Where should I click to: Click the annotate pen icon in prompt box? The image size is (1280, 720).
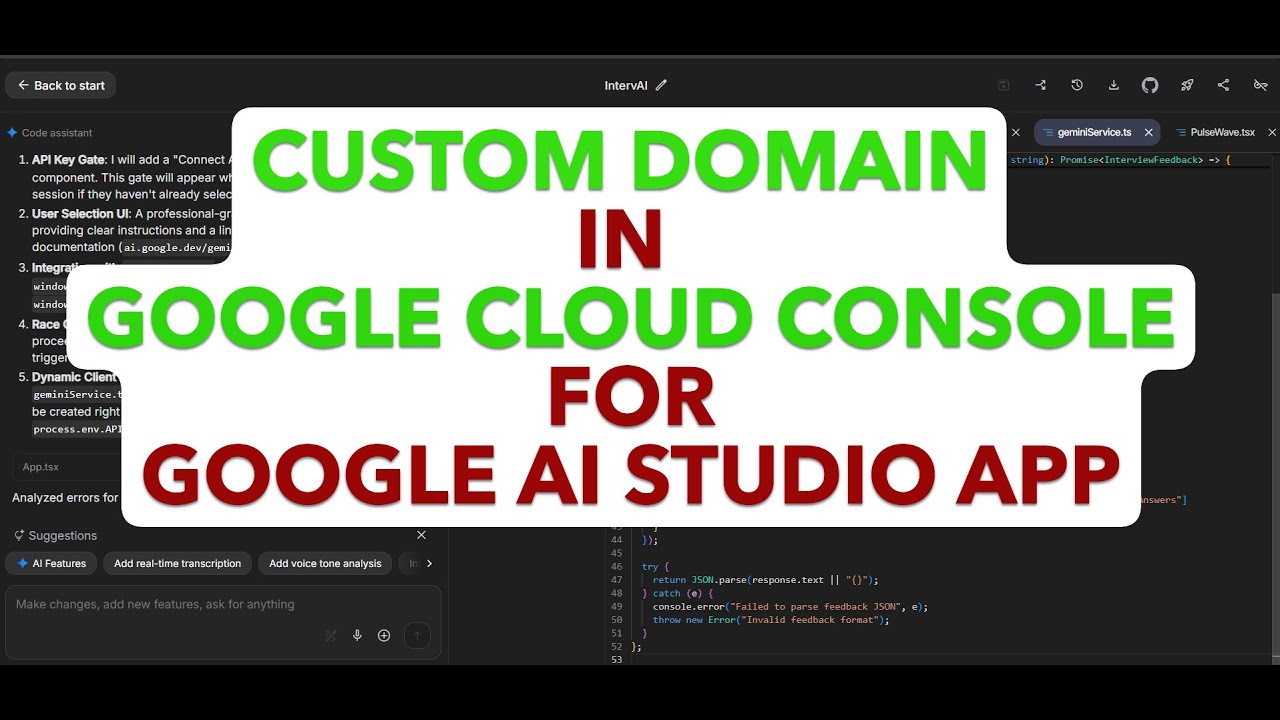331,635
